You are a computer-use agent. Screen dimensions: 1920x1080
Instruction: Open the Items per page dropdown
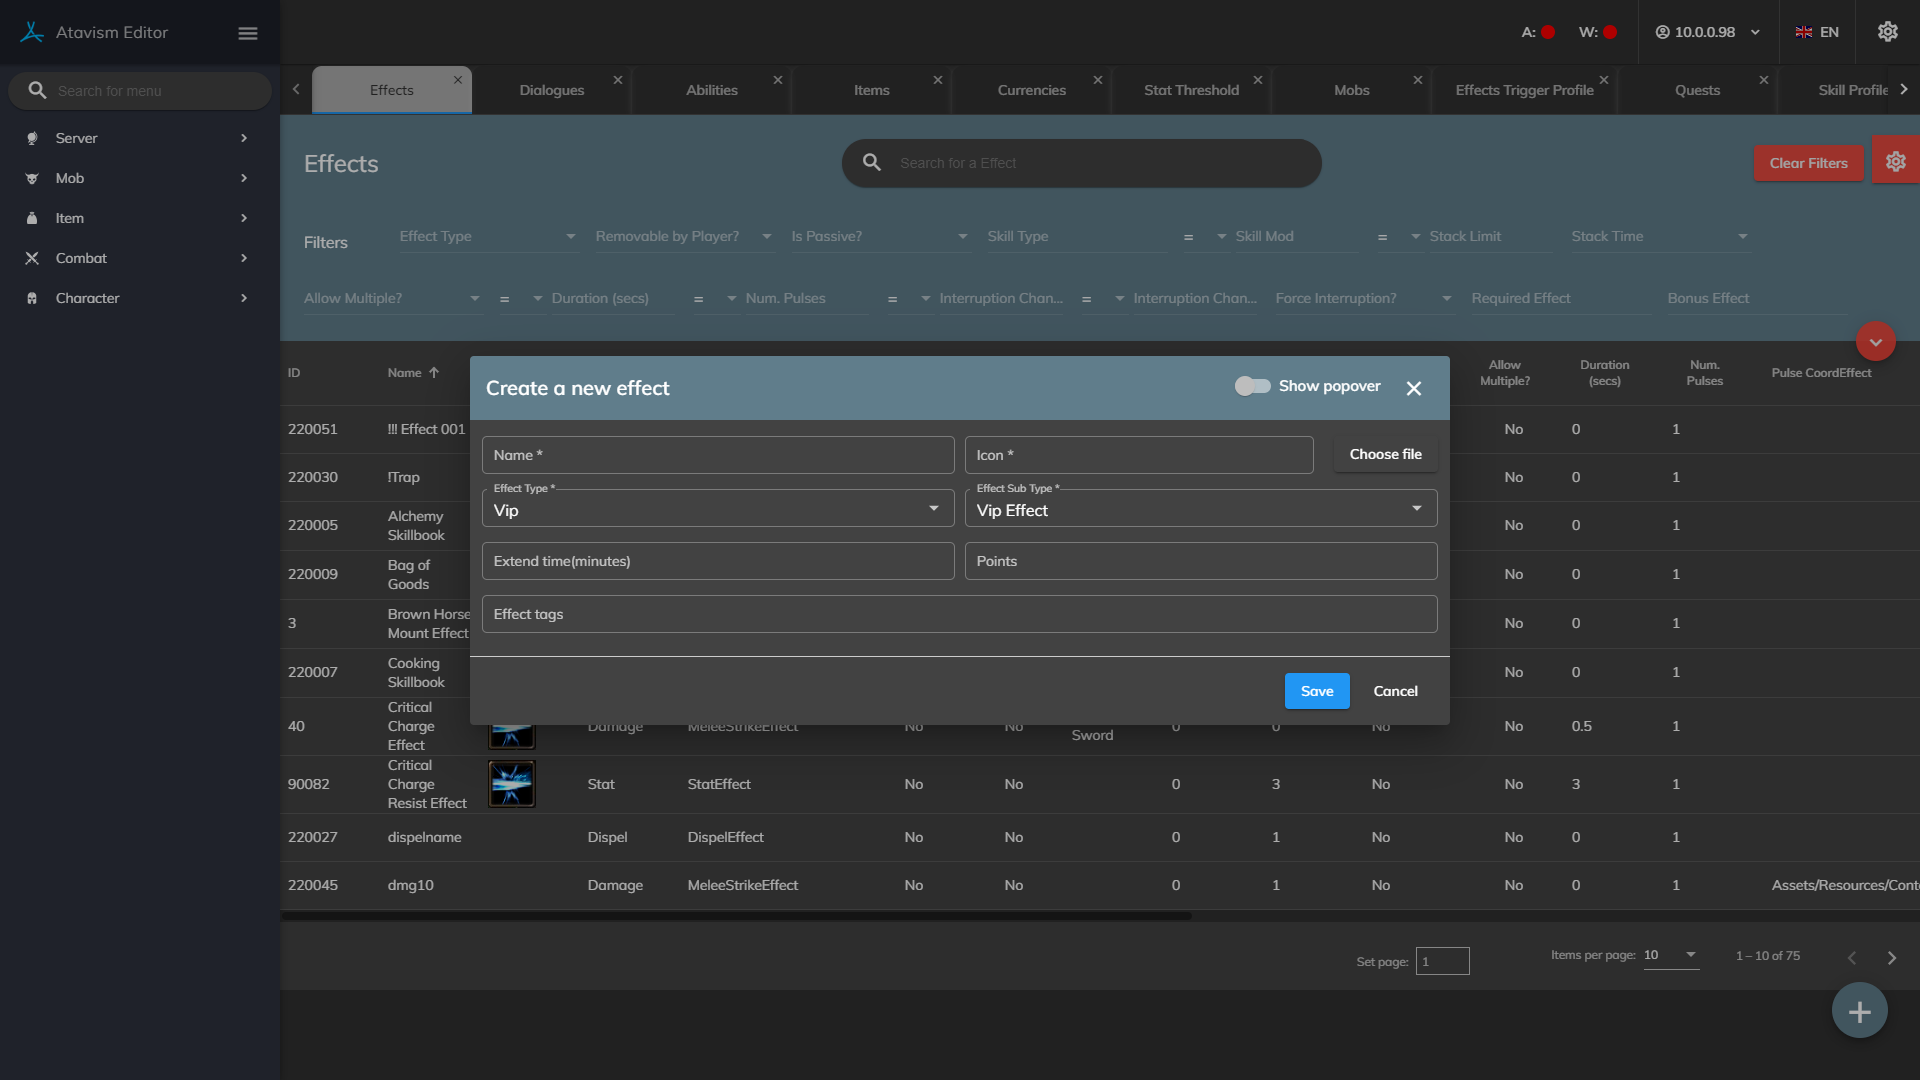1670,955
